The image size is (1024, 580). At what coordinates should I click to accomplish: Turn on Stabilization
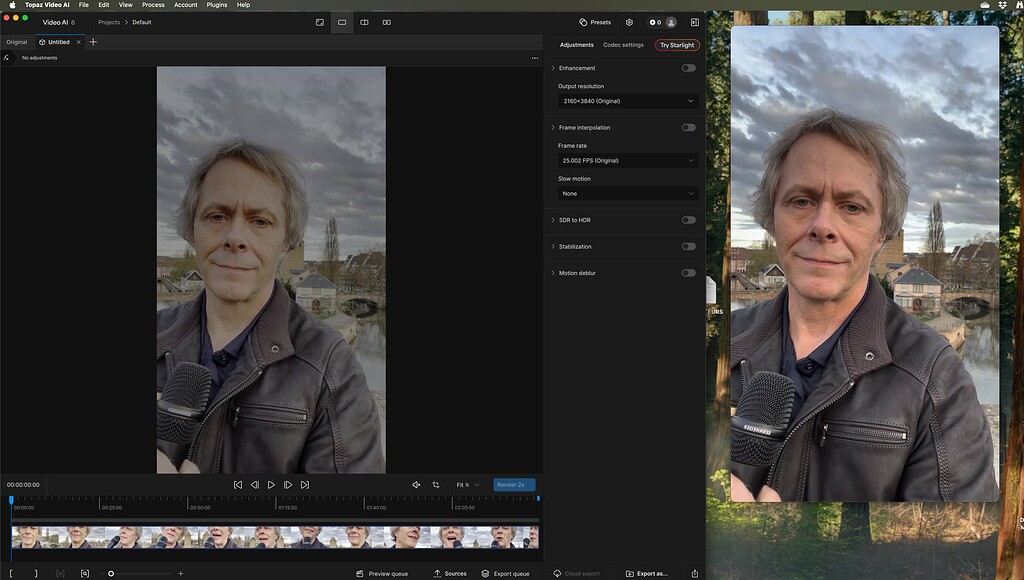688,246
